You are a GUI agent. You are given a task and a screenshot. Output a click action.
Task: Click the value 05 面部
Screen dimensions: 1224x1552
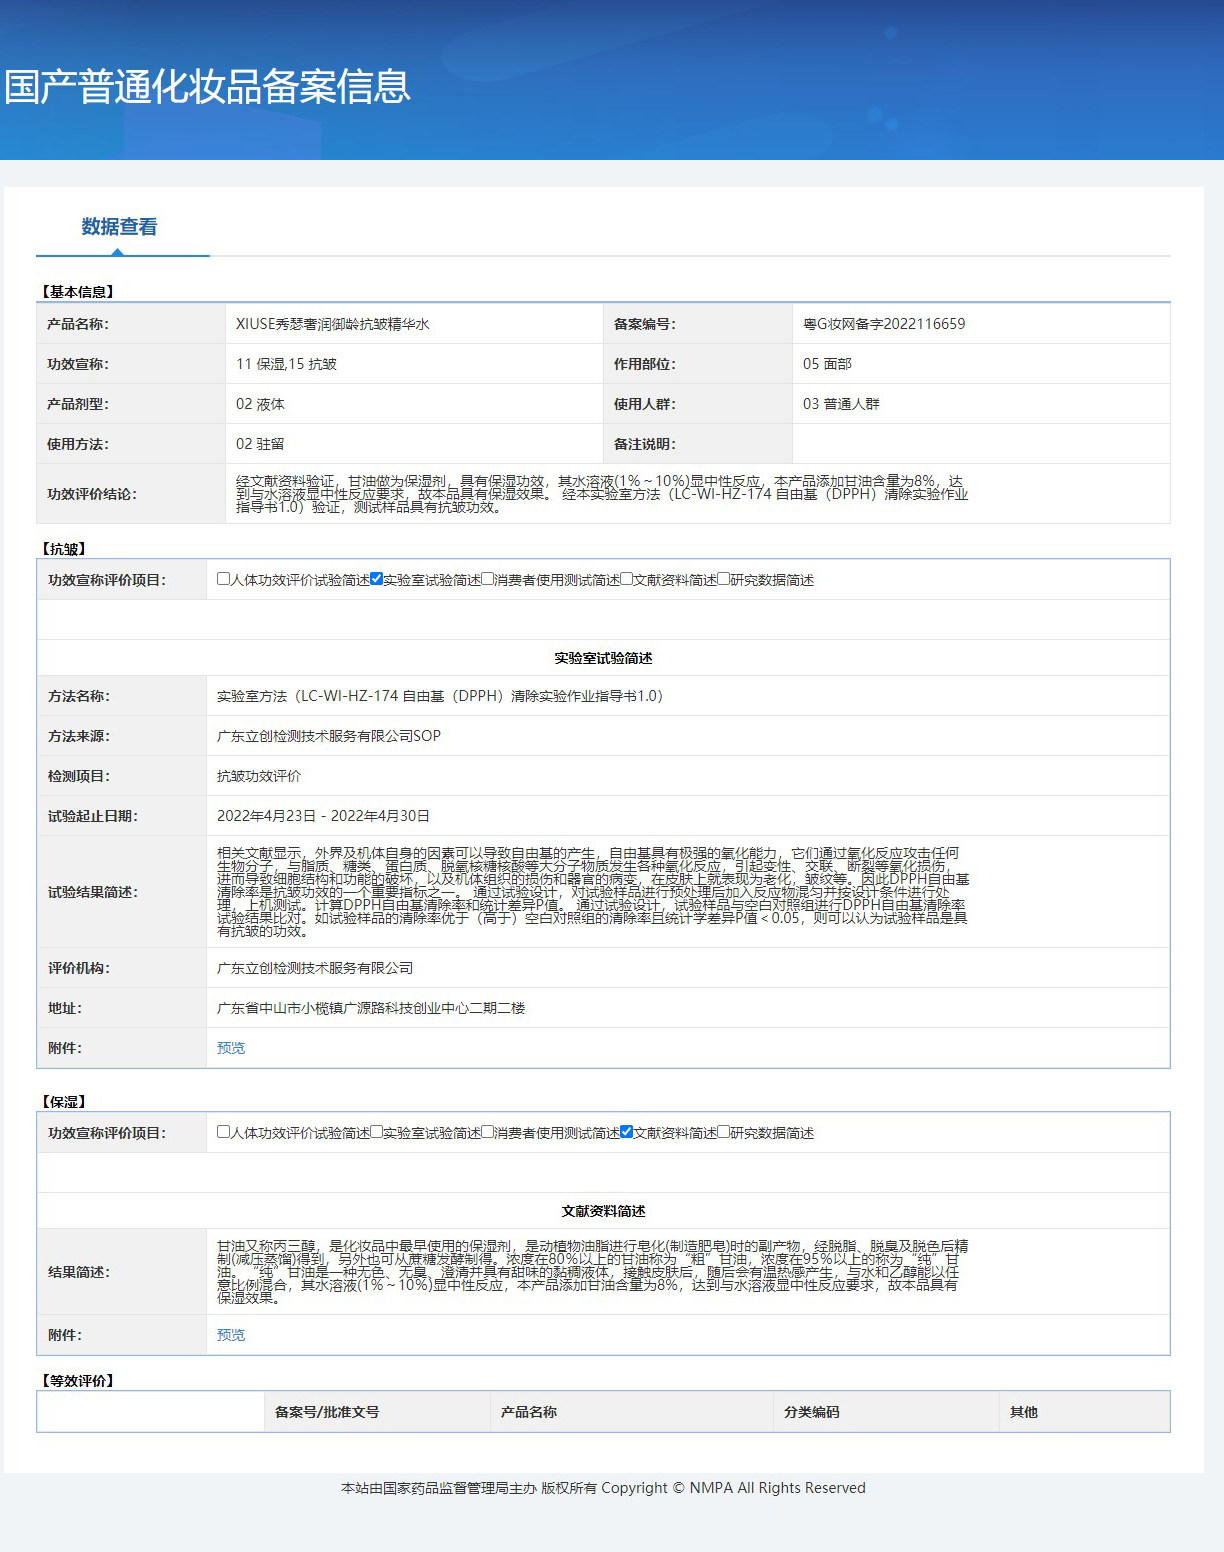(827, 364)
